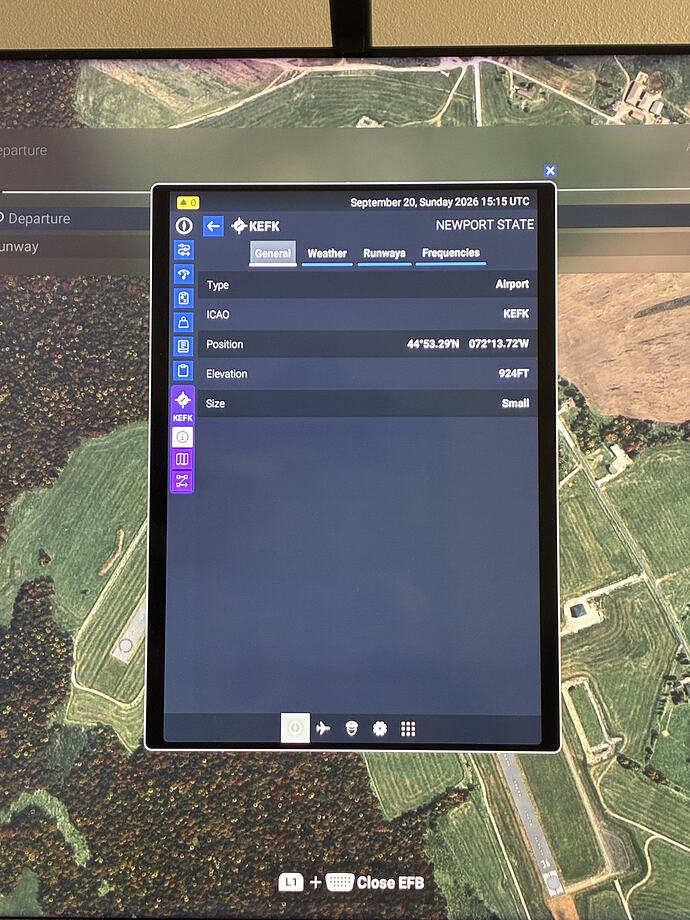Screen dimensions: 690x920
Task: Click the airport symbol next to KEFK title
Action: (x=239, y=226)
